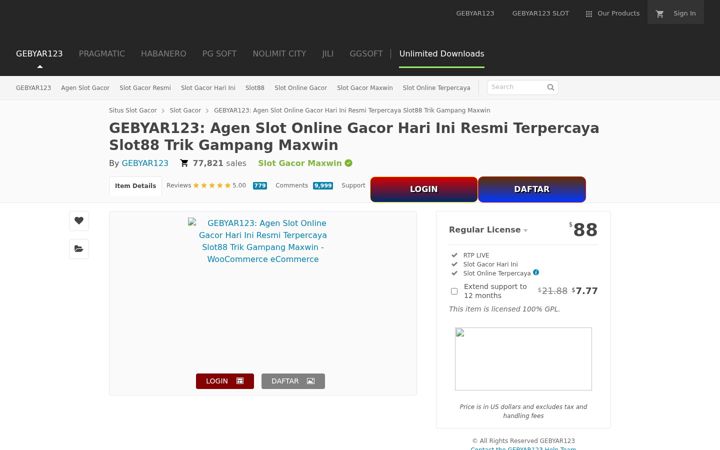
Task: Switch to the Comments tab
Action: pos(292,186)
